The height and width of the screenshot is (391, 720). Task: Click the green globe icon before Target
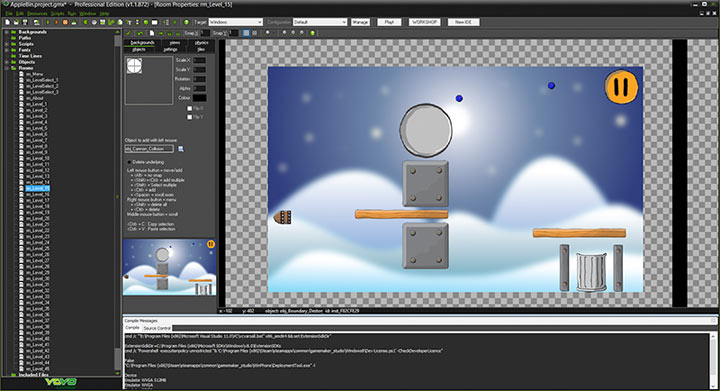tap(186, 22)
